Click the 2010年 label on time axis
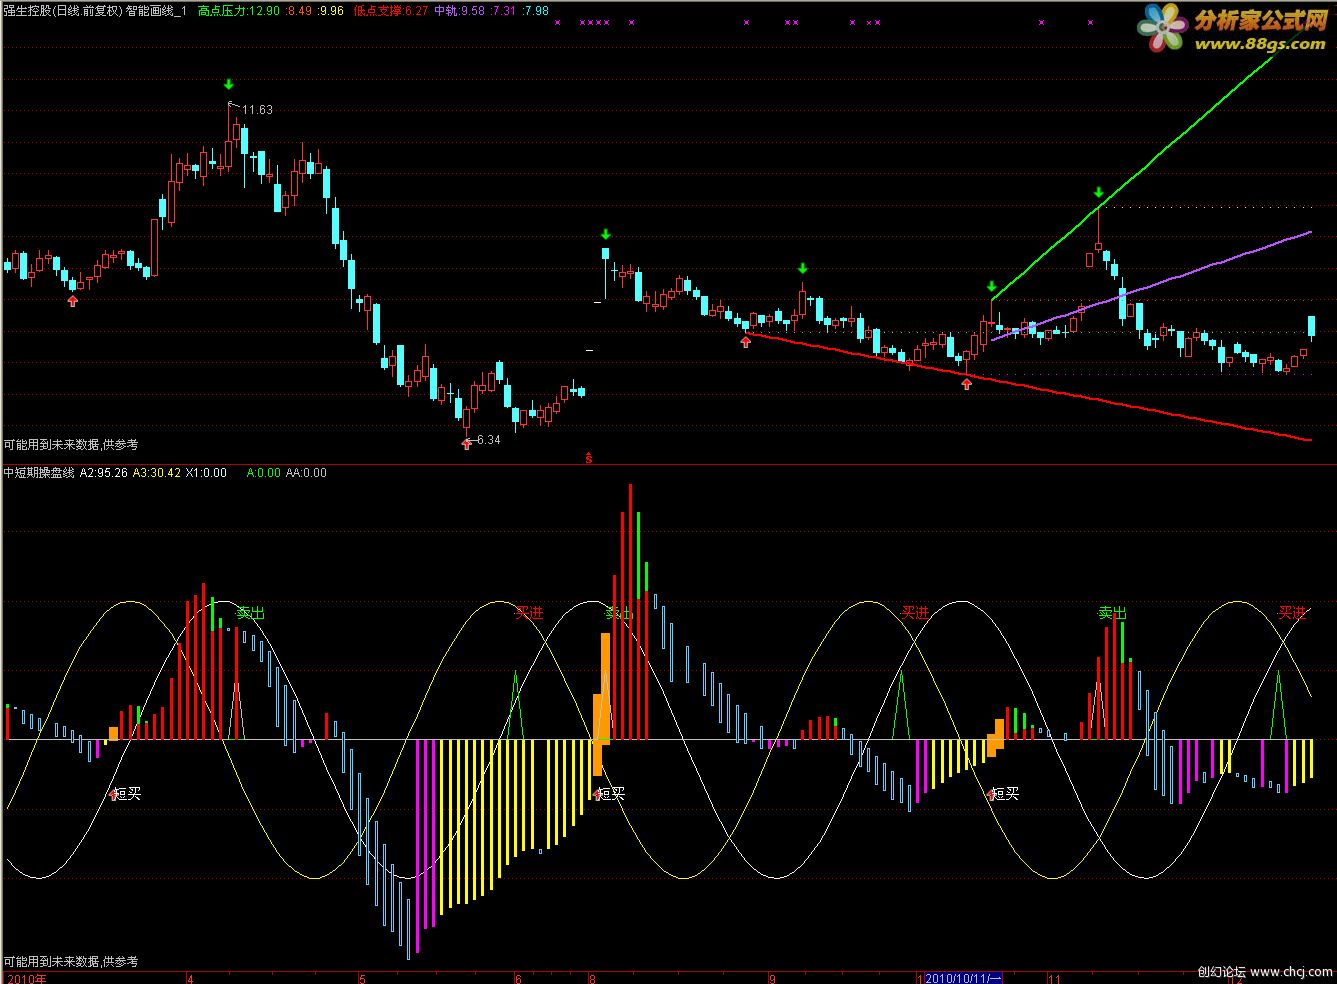 click(26, 977)
